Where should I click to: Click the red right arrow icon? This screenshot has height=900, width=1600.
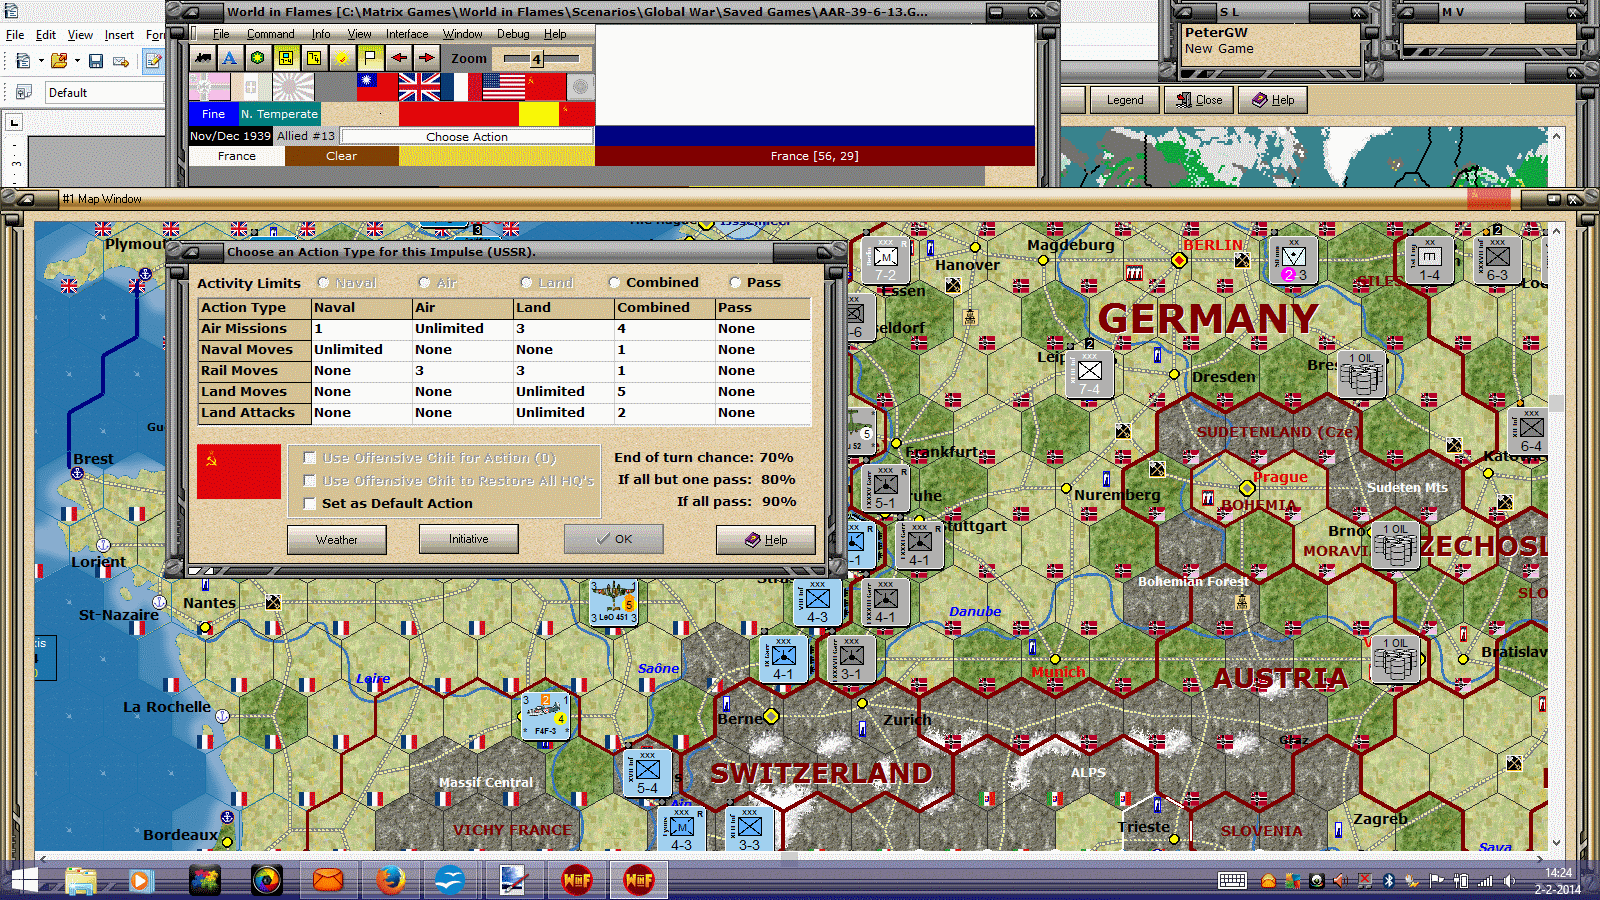426,58
